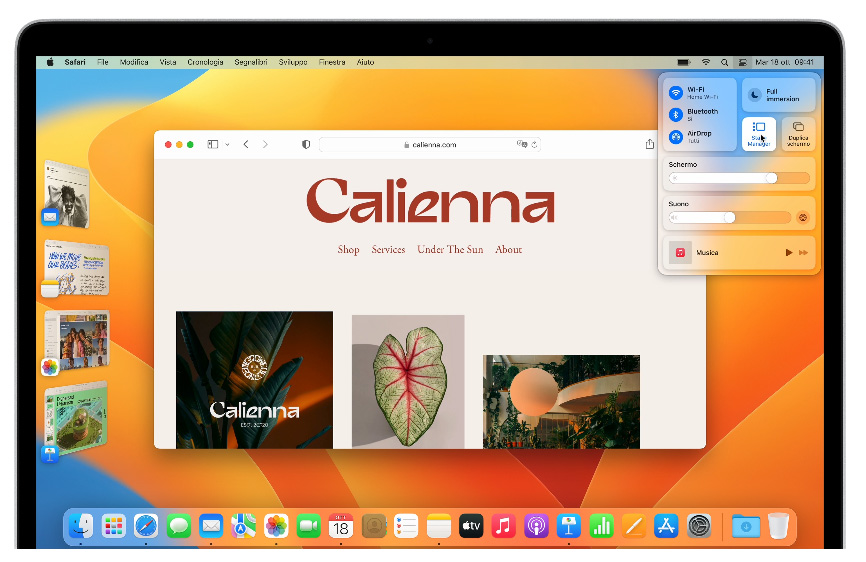Image resolution: width=866 pixels, height=562 pixels.
Task: Open the Segnalibri menu
Action: [251, 62]
